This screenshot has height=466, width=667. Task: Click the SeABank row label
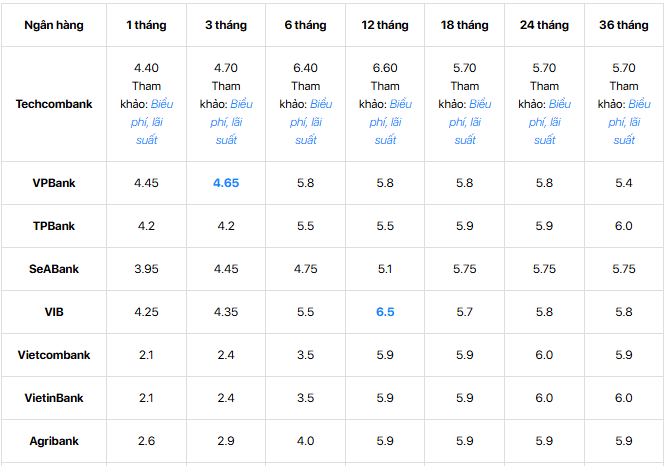pyautogui.click(x=54, y=269)
